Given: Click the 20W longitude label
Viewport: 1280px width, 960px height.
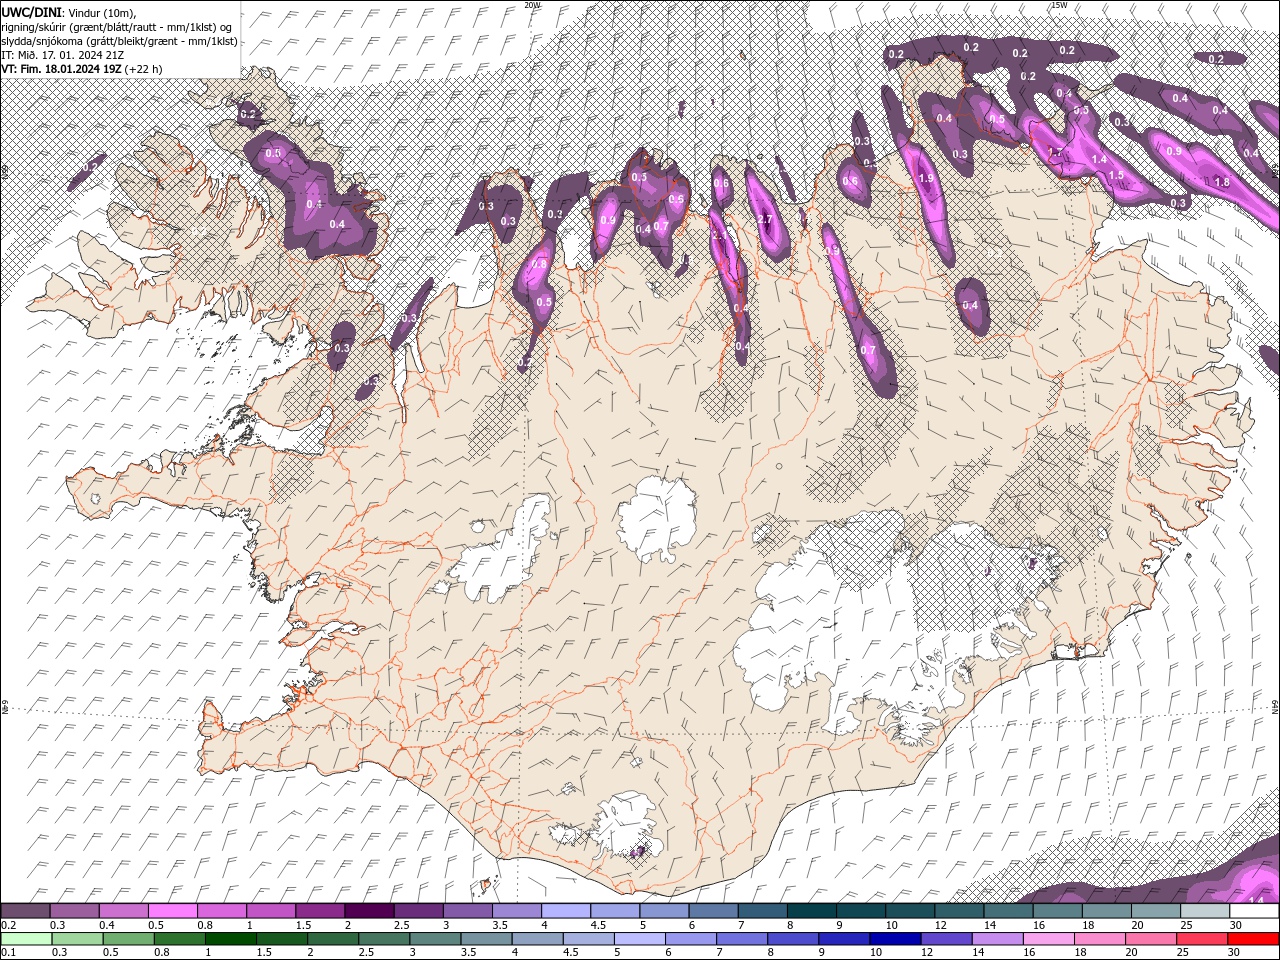Looking at the screenshot, I should pos(532,5).
